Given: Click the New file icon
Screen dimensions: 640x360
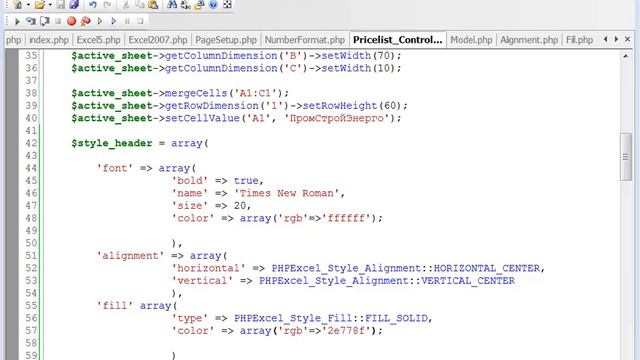Looking at the screenshot, I should click(x=18, y=5).
